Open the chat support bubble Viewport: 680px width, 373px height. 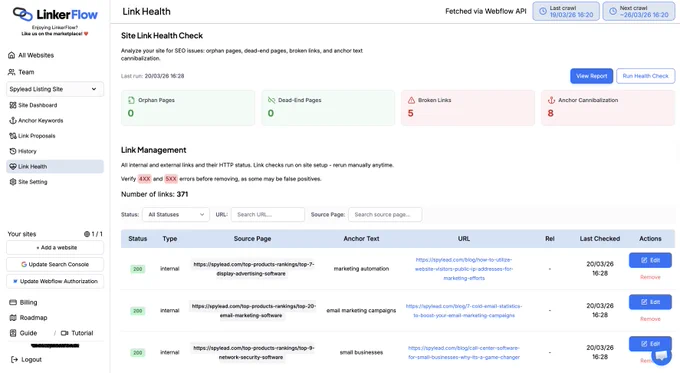661,356
